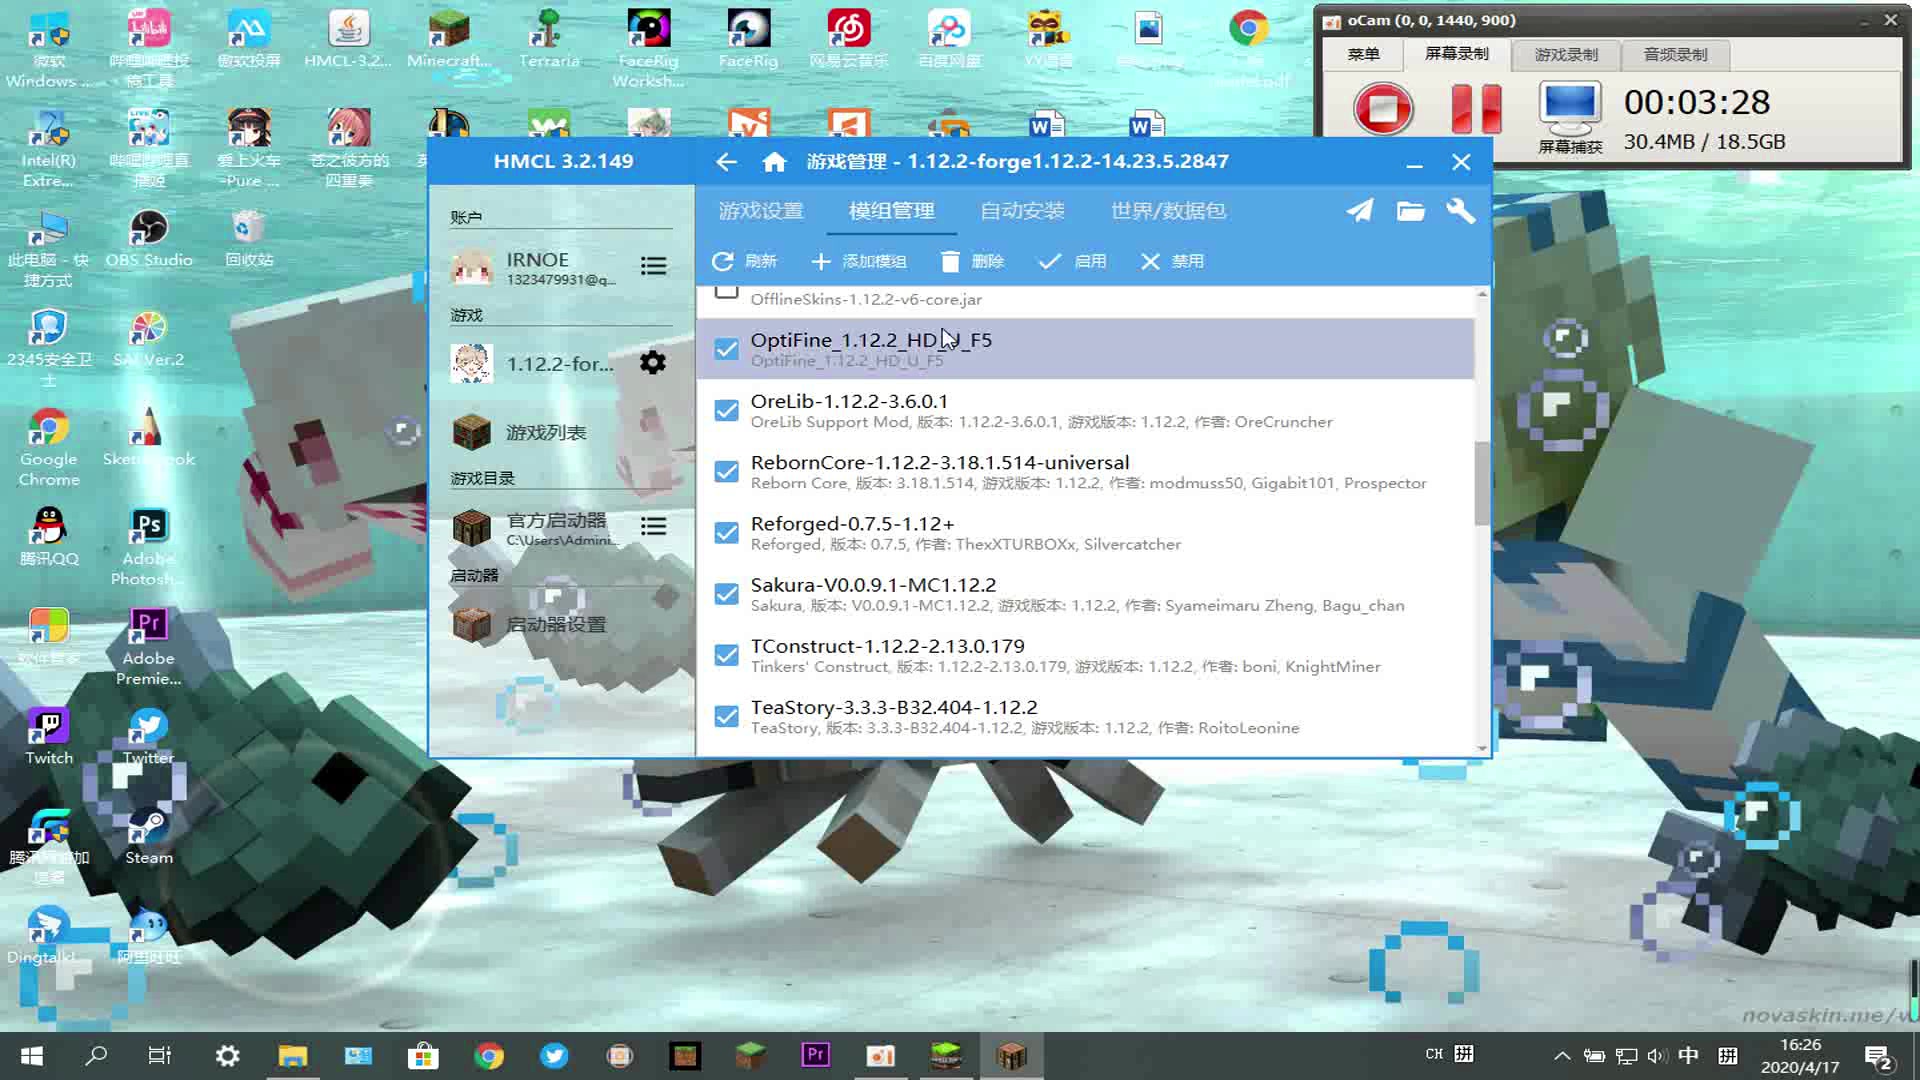This screenshot has width=1920, height=1080.
Task: Open Tencent QQ desktop shortcut
Action: (49, 536)
